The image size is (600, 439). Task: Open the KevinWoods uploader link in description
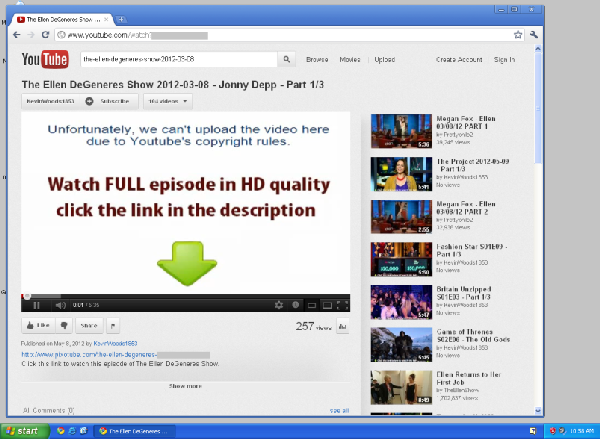115,344
